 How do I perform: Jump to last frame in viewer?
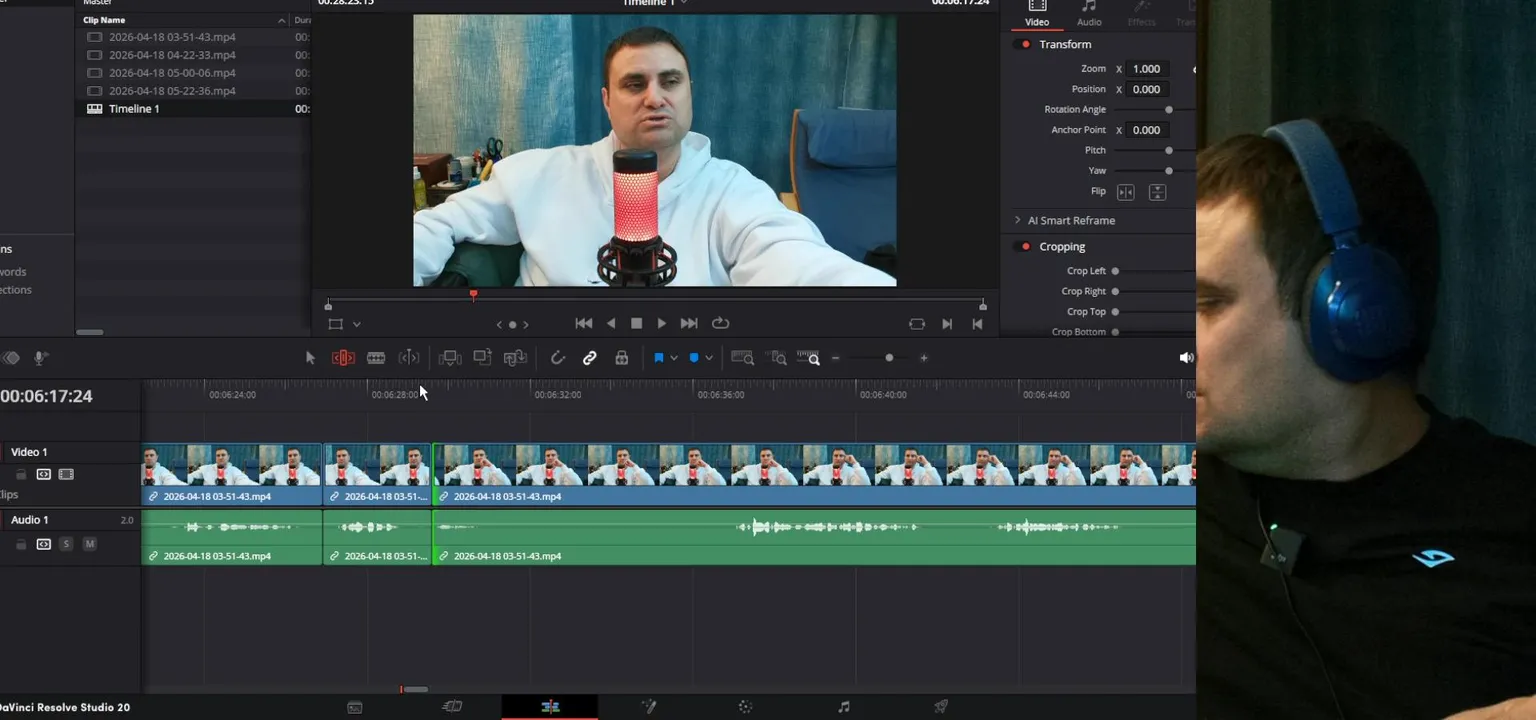689,323
